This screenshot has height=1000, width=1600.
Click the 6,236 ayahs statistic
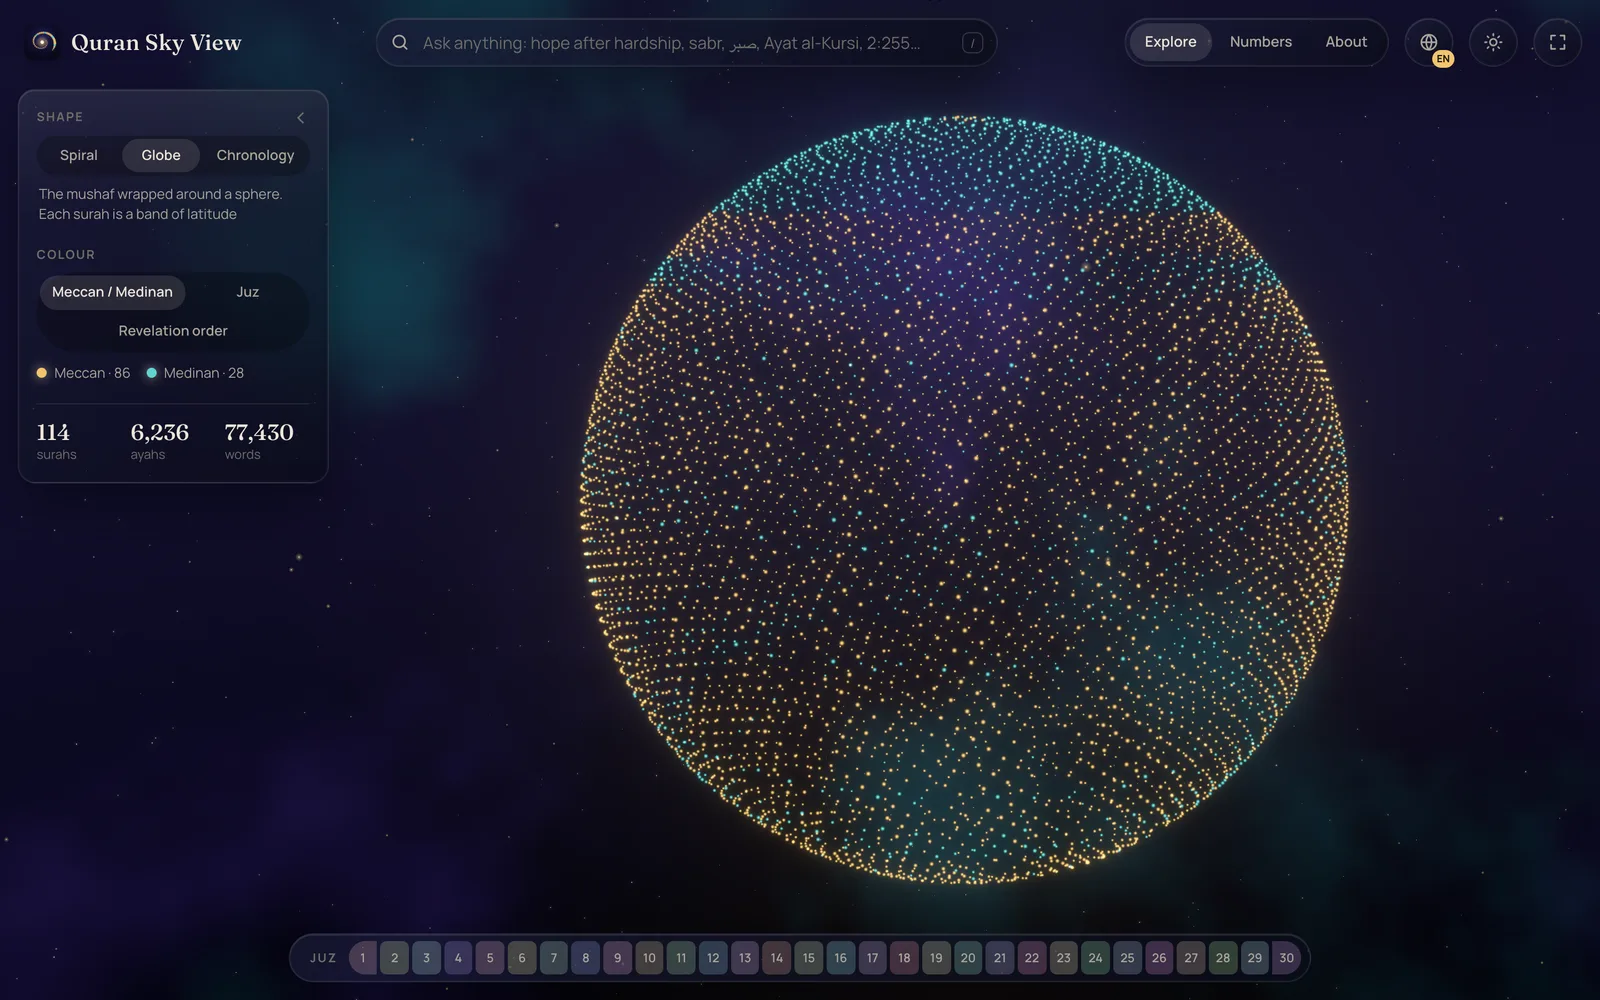[159, 441]
